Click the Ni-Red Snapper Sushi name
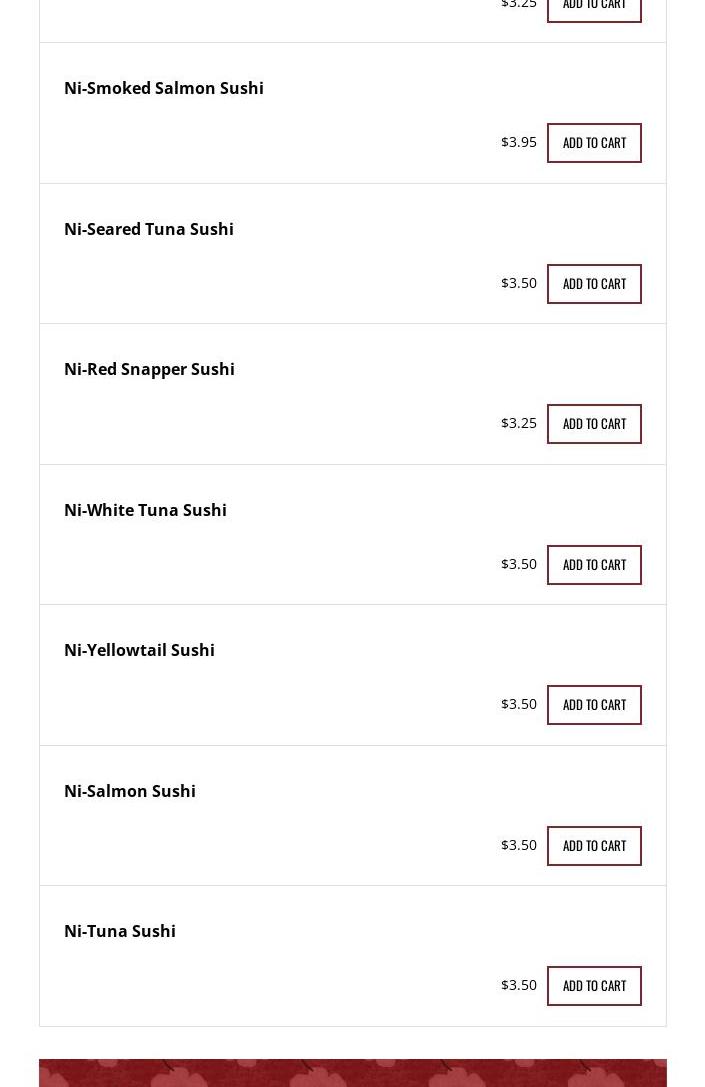 click(149, 369)
